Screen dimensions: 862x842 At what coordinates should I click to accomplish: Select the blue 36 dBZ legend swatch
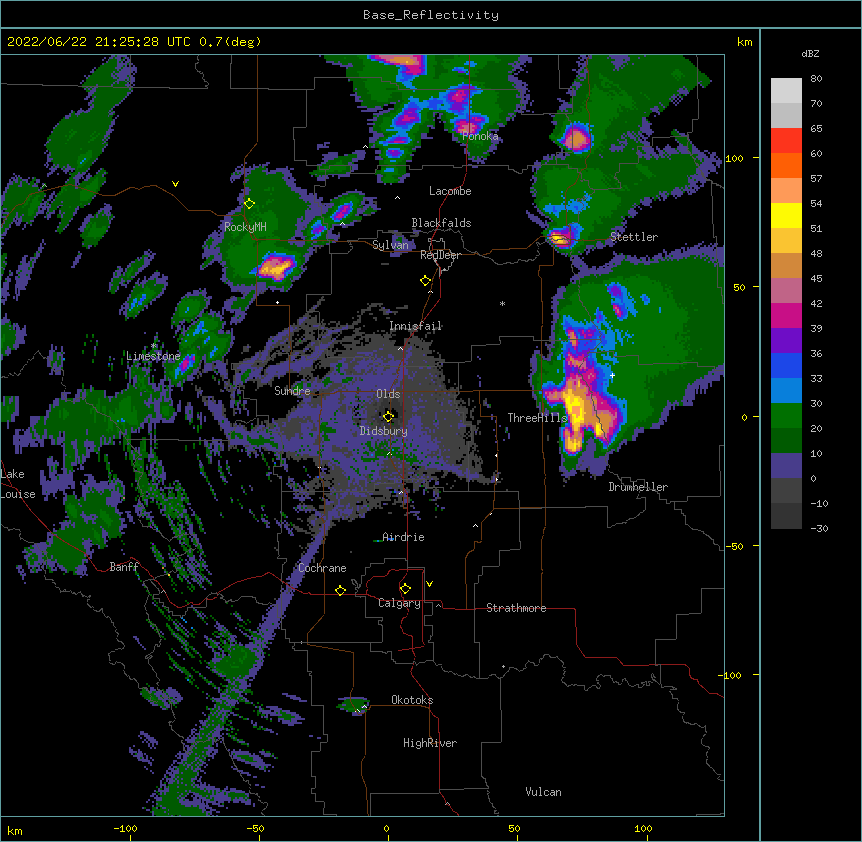(786, 365)
